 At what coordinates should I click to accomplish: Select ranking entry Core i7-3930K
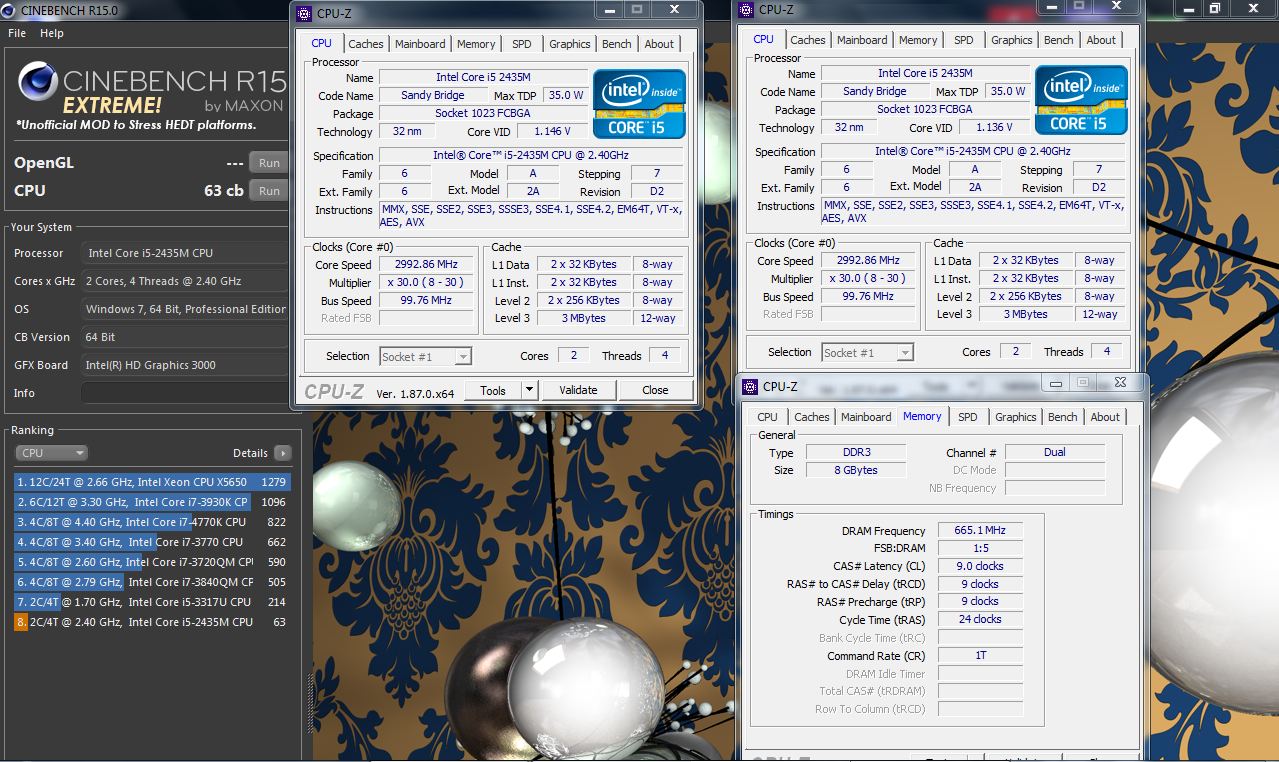pyautogui.click(x=152, y=502)
